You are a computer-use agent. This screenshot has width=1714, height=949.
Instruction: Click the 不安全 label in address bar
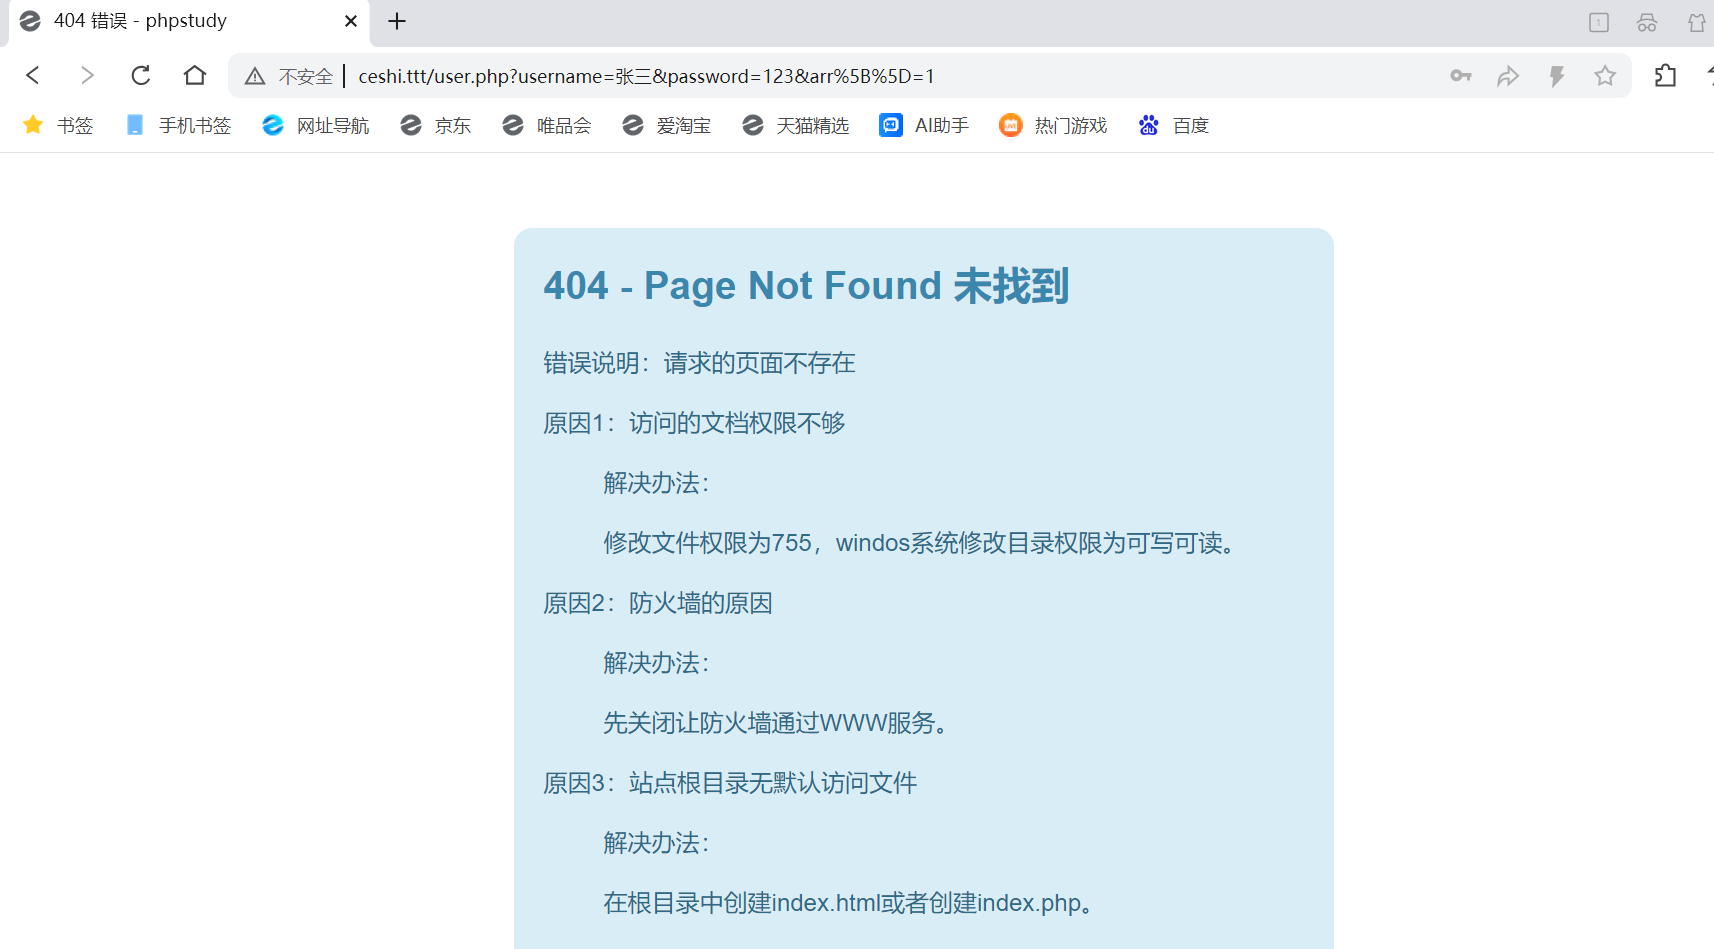[x=306, y=76]
